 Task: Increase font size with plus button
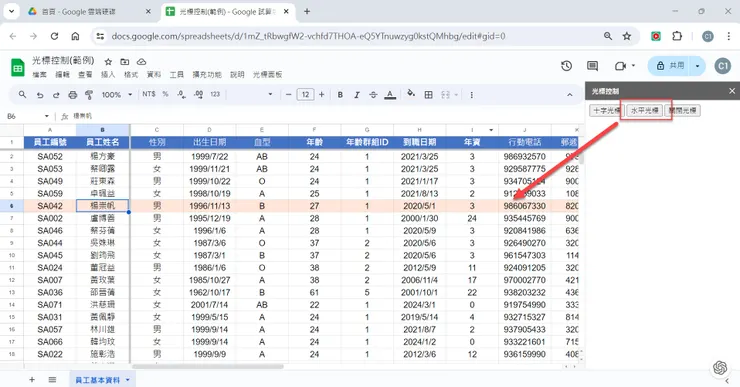click(x=321, y=94)
